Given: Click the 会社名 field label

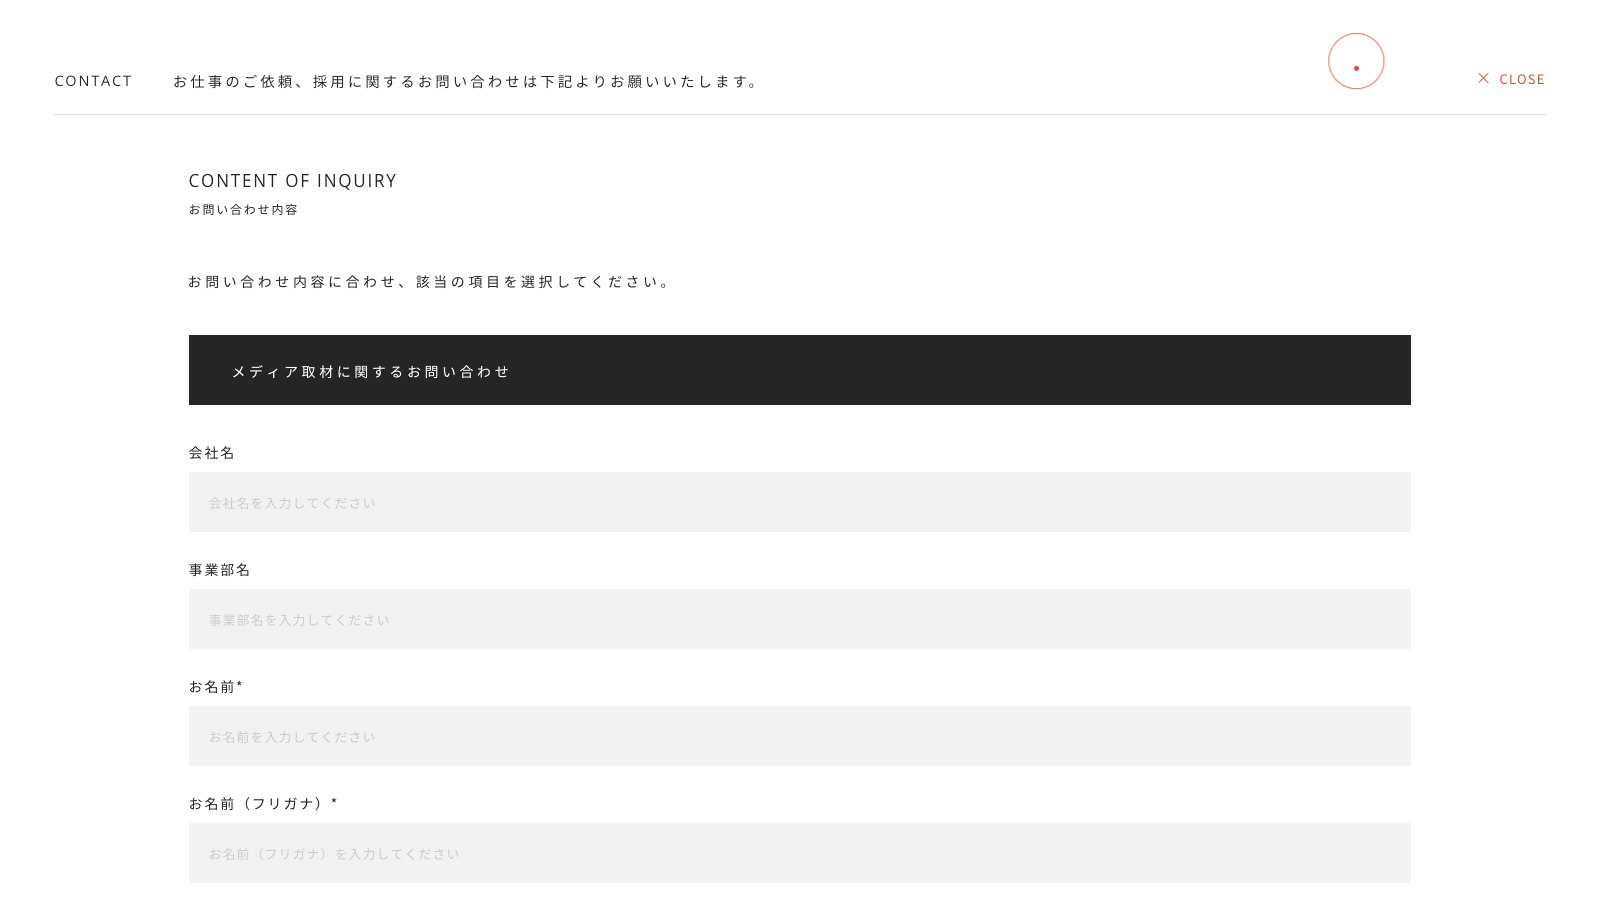Looking at the screenshot, I should coord(212,453).
